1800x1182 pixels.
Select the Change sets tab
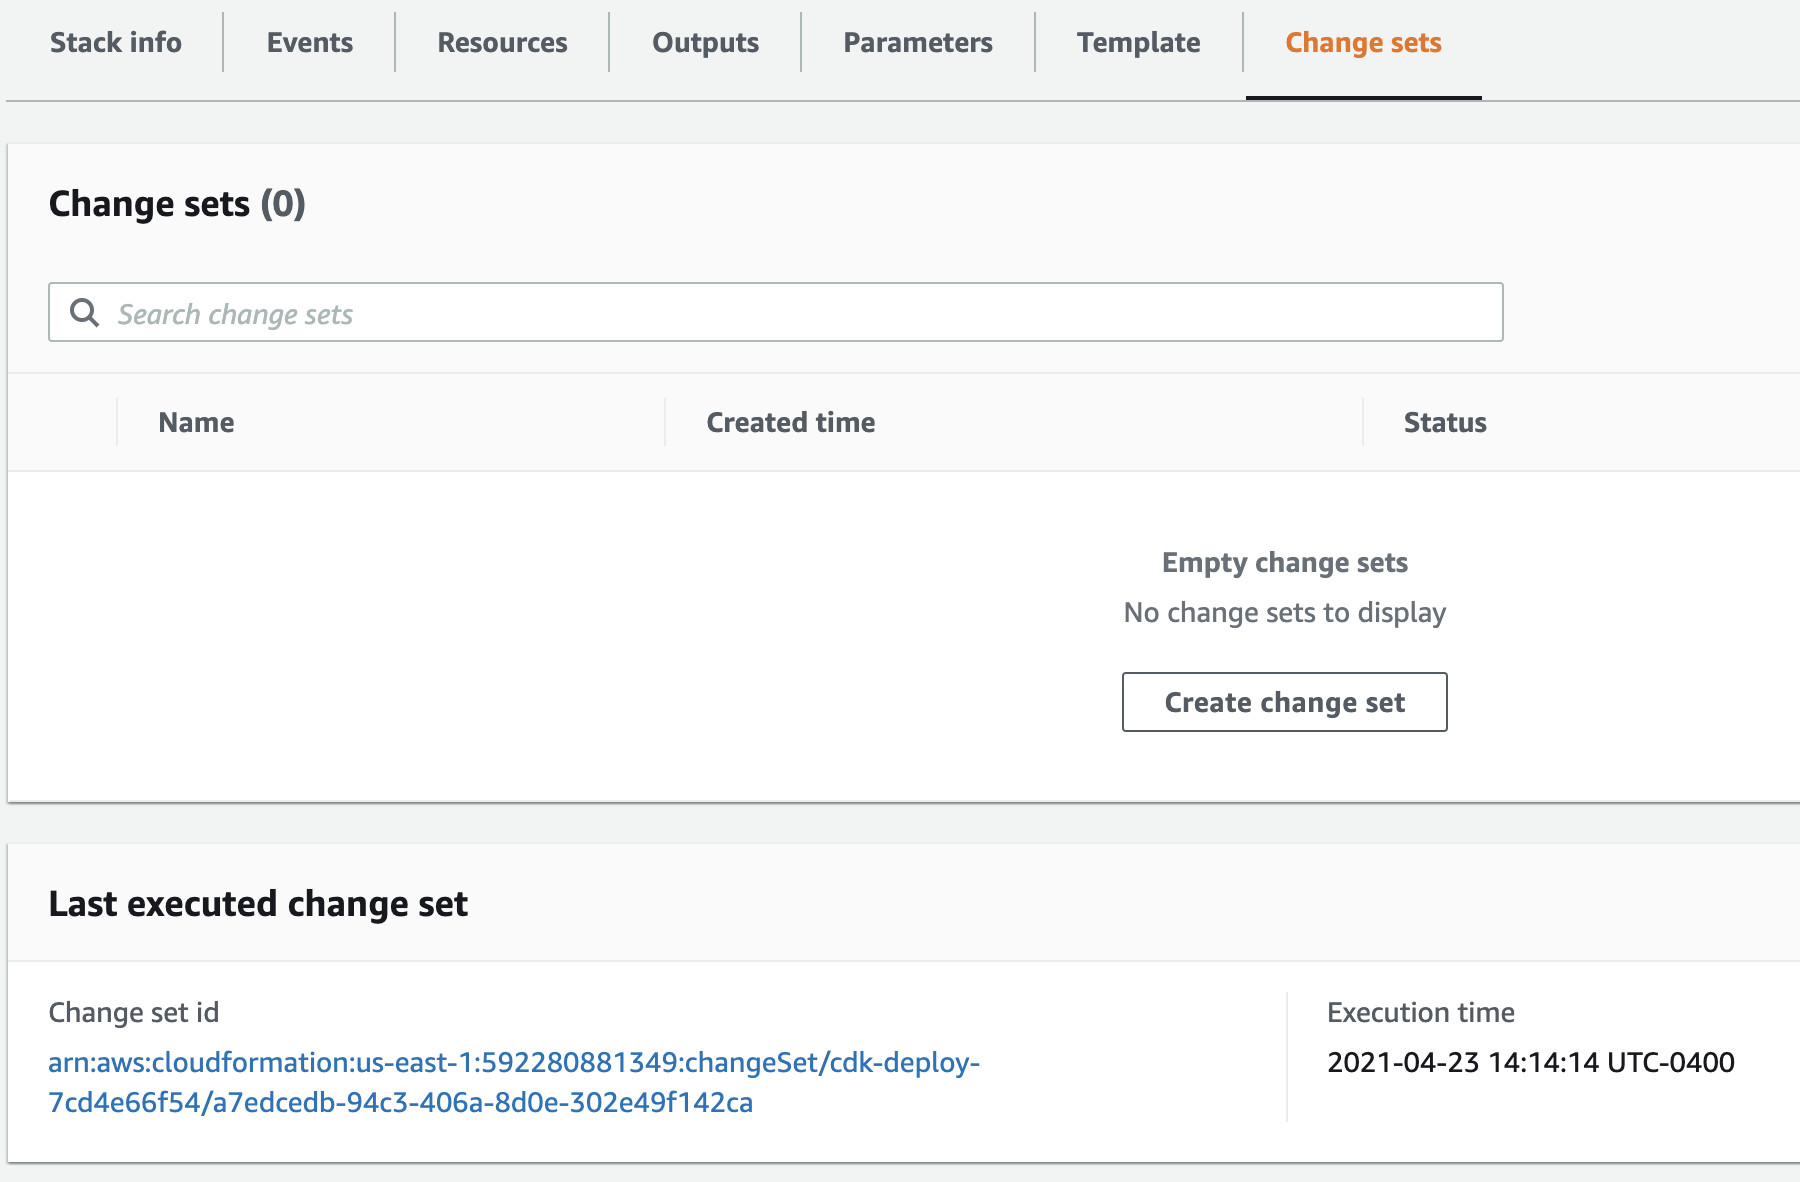[1363, 42]
